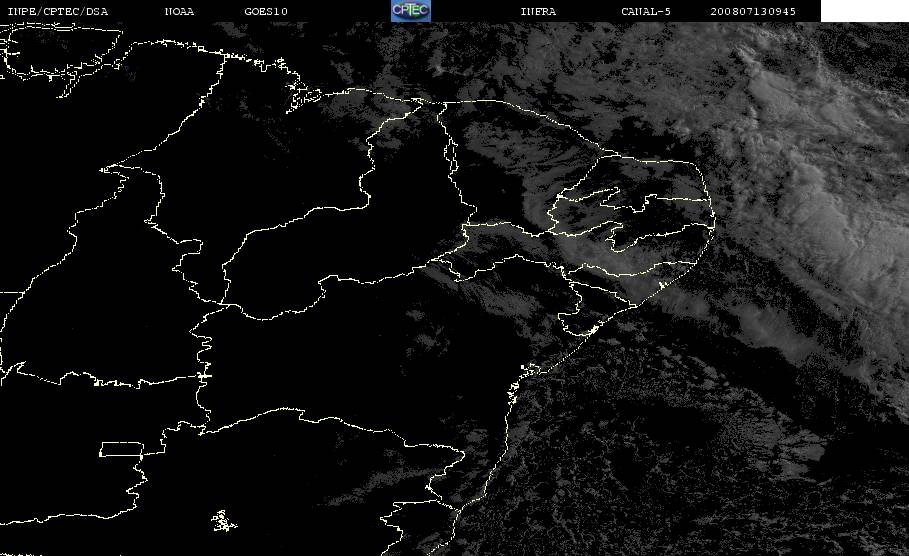Click the three-way border junction left of center

[x=223, y=303]
